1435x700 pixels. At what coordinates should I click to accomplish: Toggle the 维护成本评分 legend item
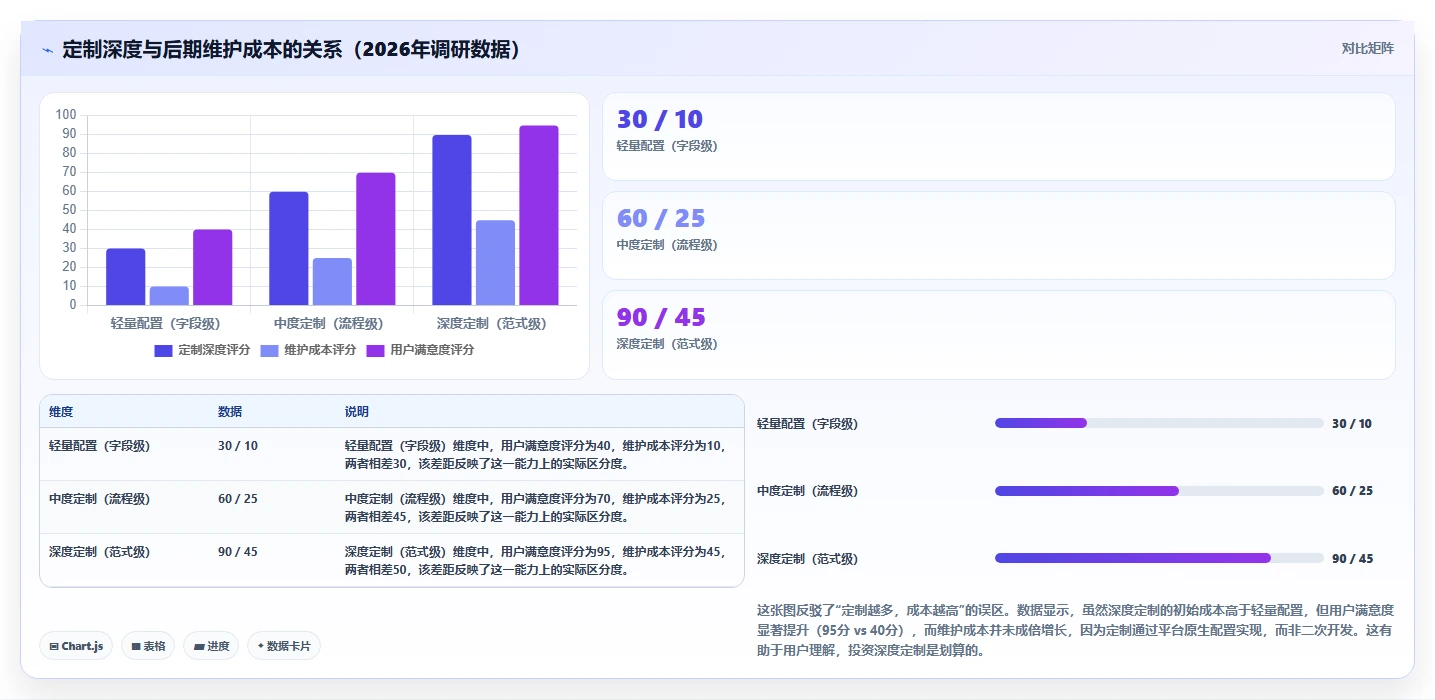308,350
